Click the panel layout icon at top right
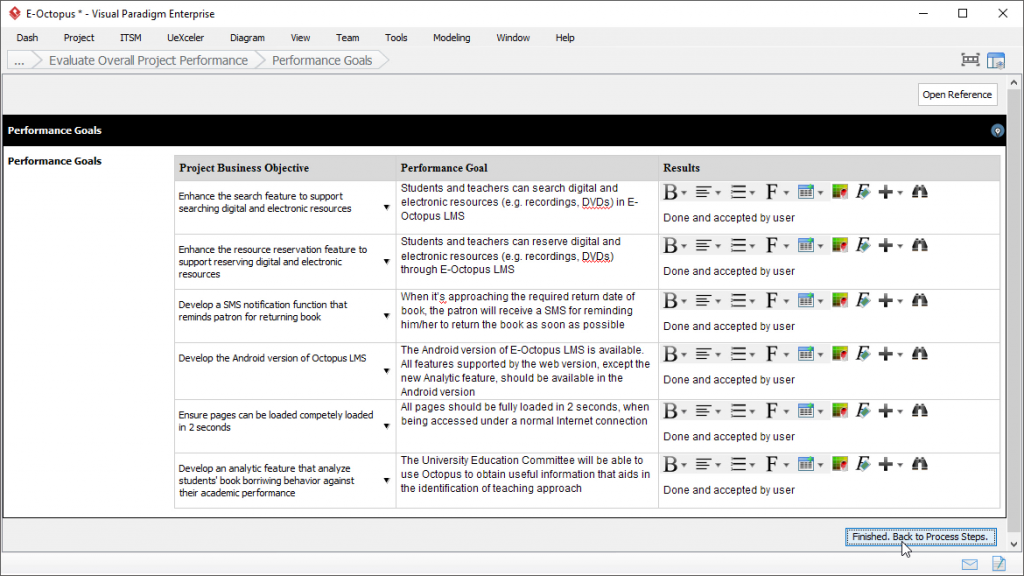The width and height of the screenshot is (1024, 576). [x=995, y=60]
